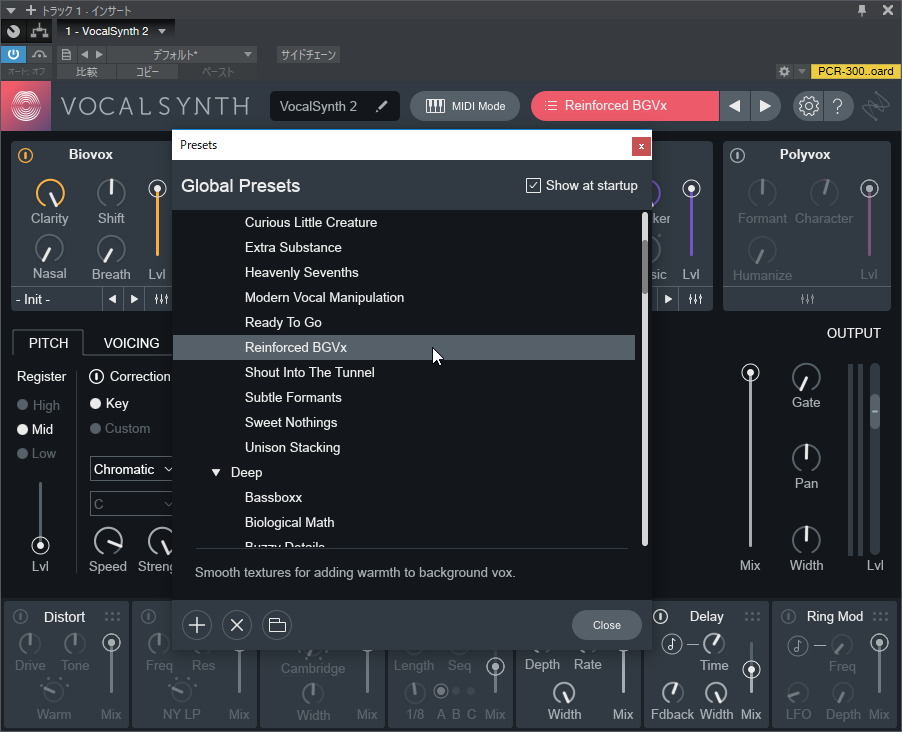Toggle pitch Correction power

click(96, 376)
